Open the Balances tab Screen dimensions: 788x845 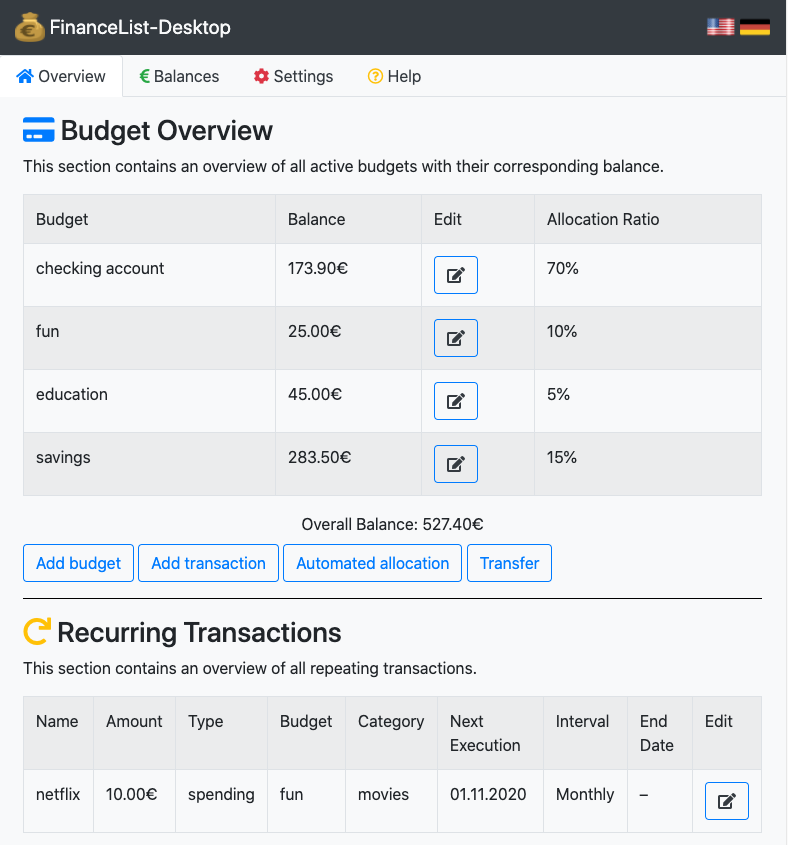(179, 76)
